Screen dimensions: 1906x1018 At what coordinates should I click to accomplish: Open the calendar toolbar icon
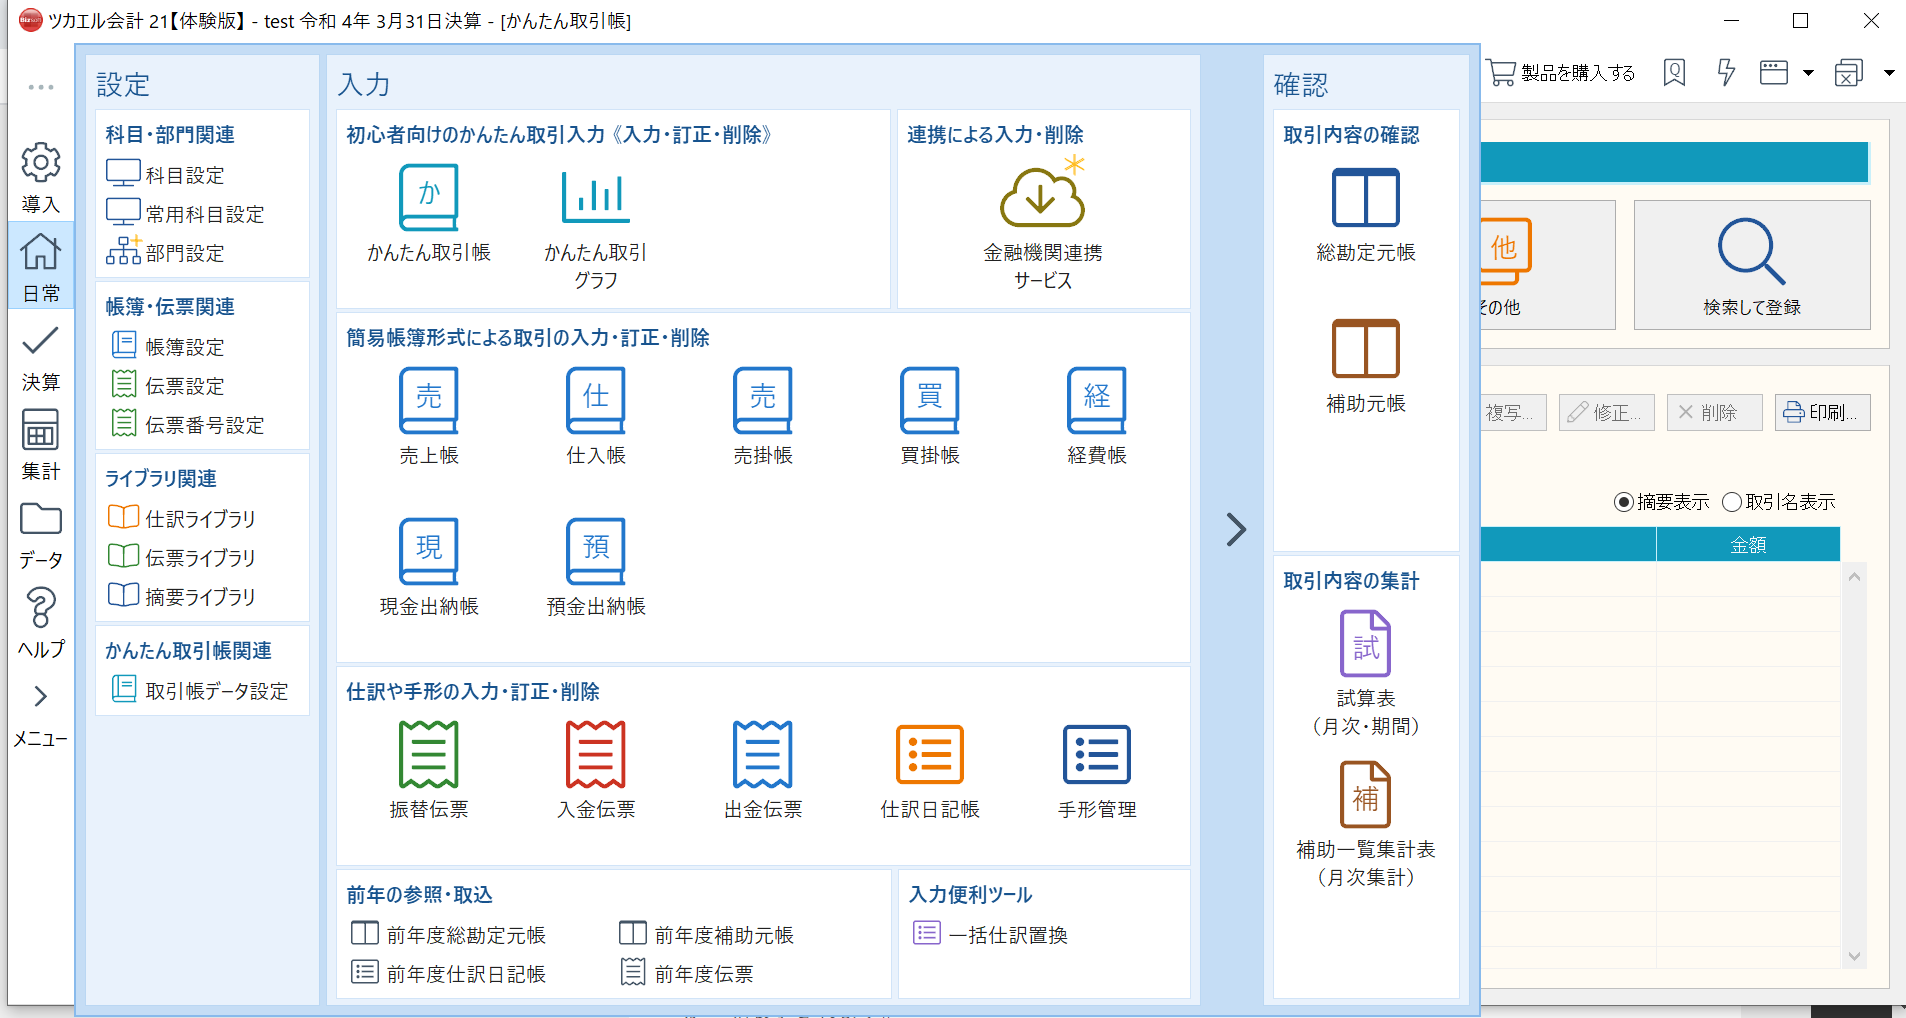pos(1774,72)
